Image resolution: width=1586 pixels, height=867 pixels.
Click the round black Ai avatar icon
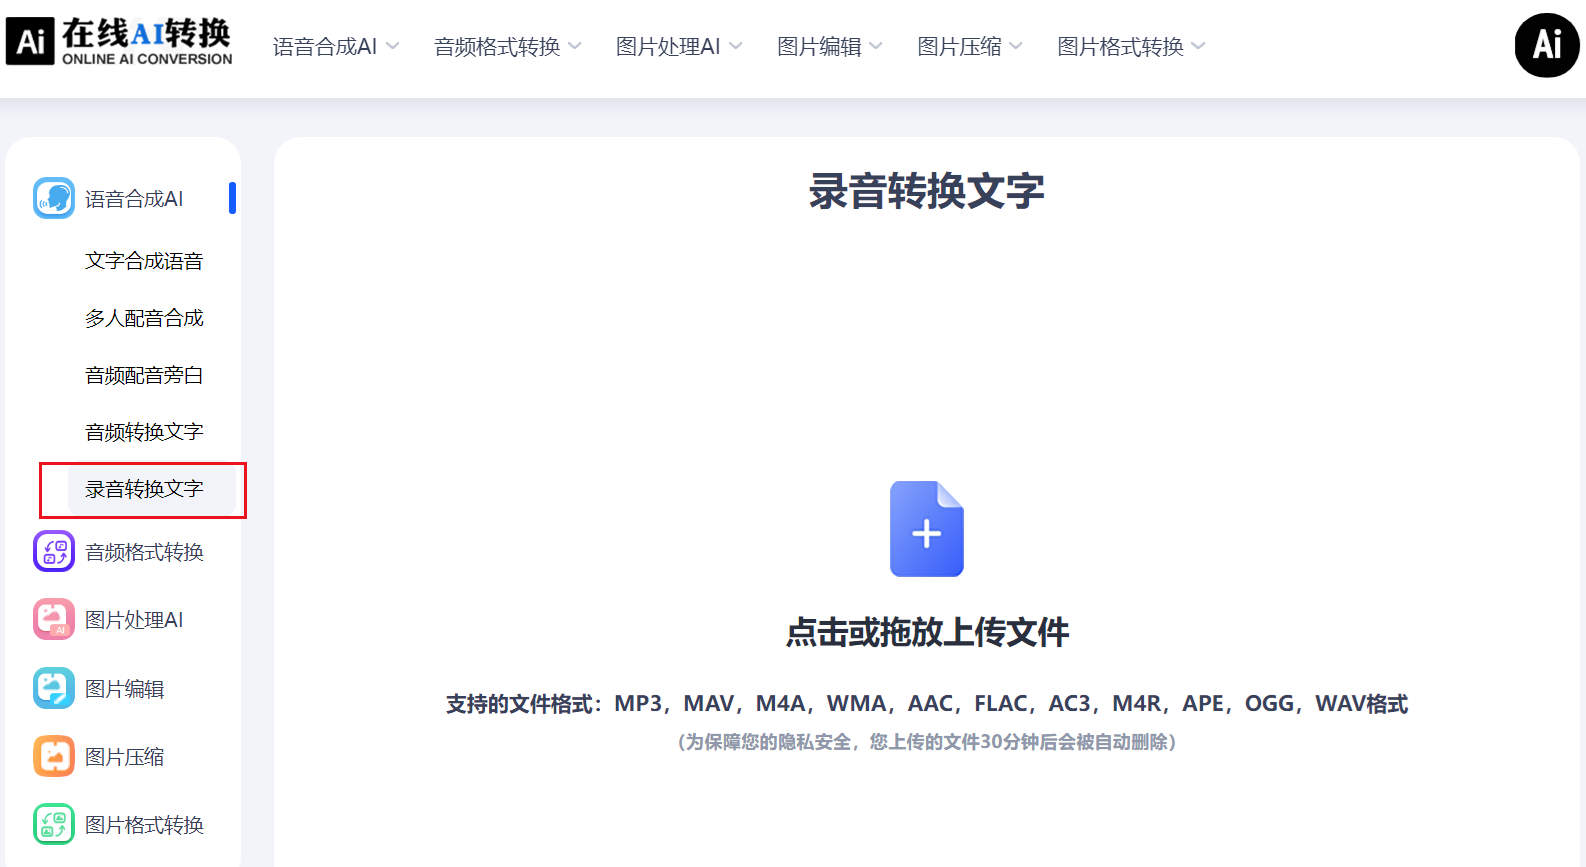1546,45
